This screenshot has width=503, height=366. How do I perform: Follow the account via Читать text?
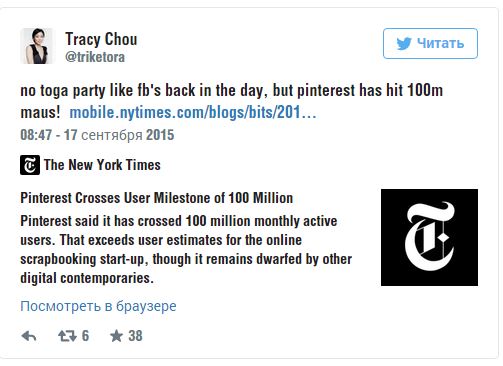pyautogui.click(x=440, y=43)
